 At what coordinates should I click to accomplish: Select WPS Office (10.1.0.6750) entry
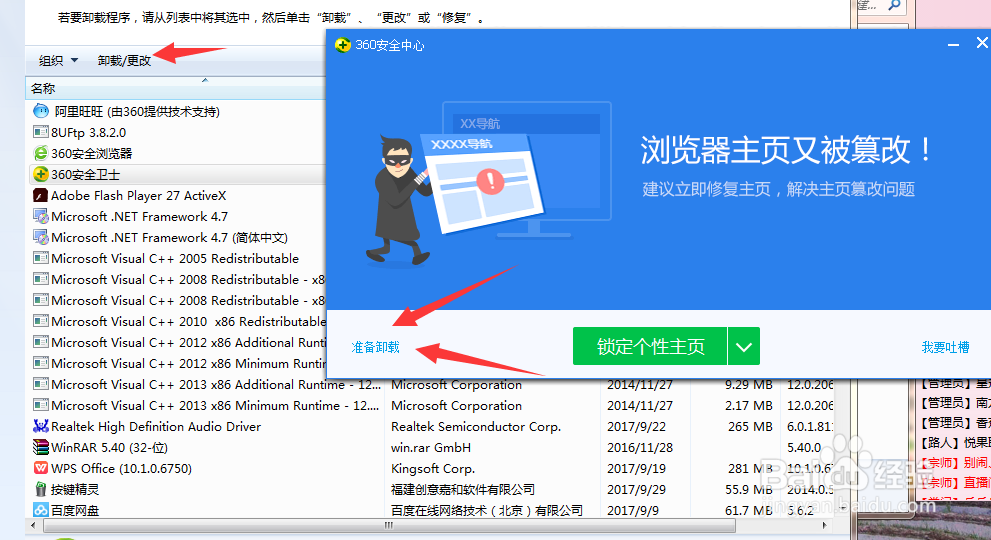[x=121, y=469]
